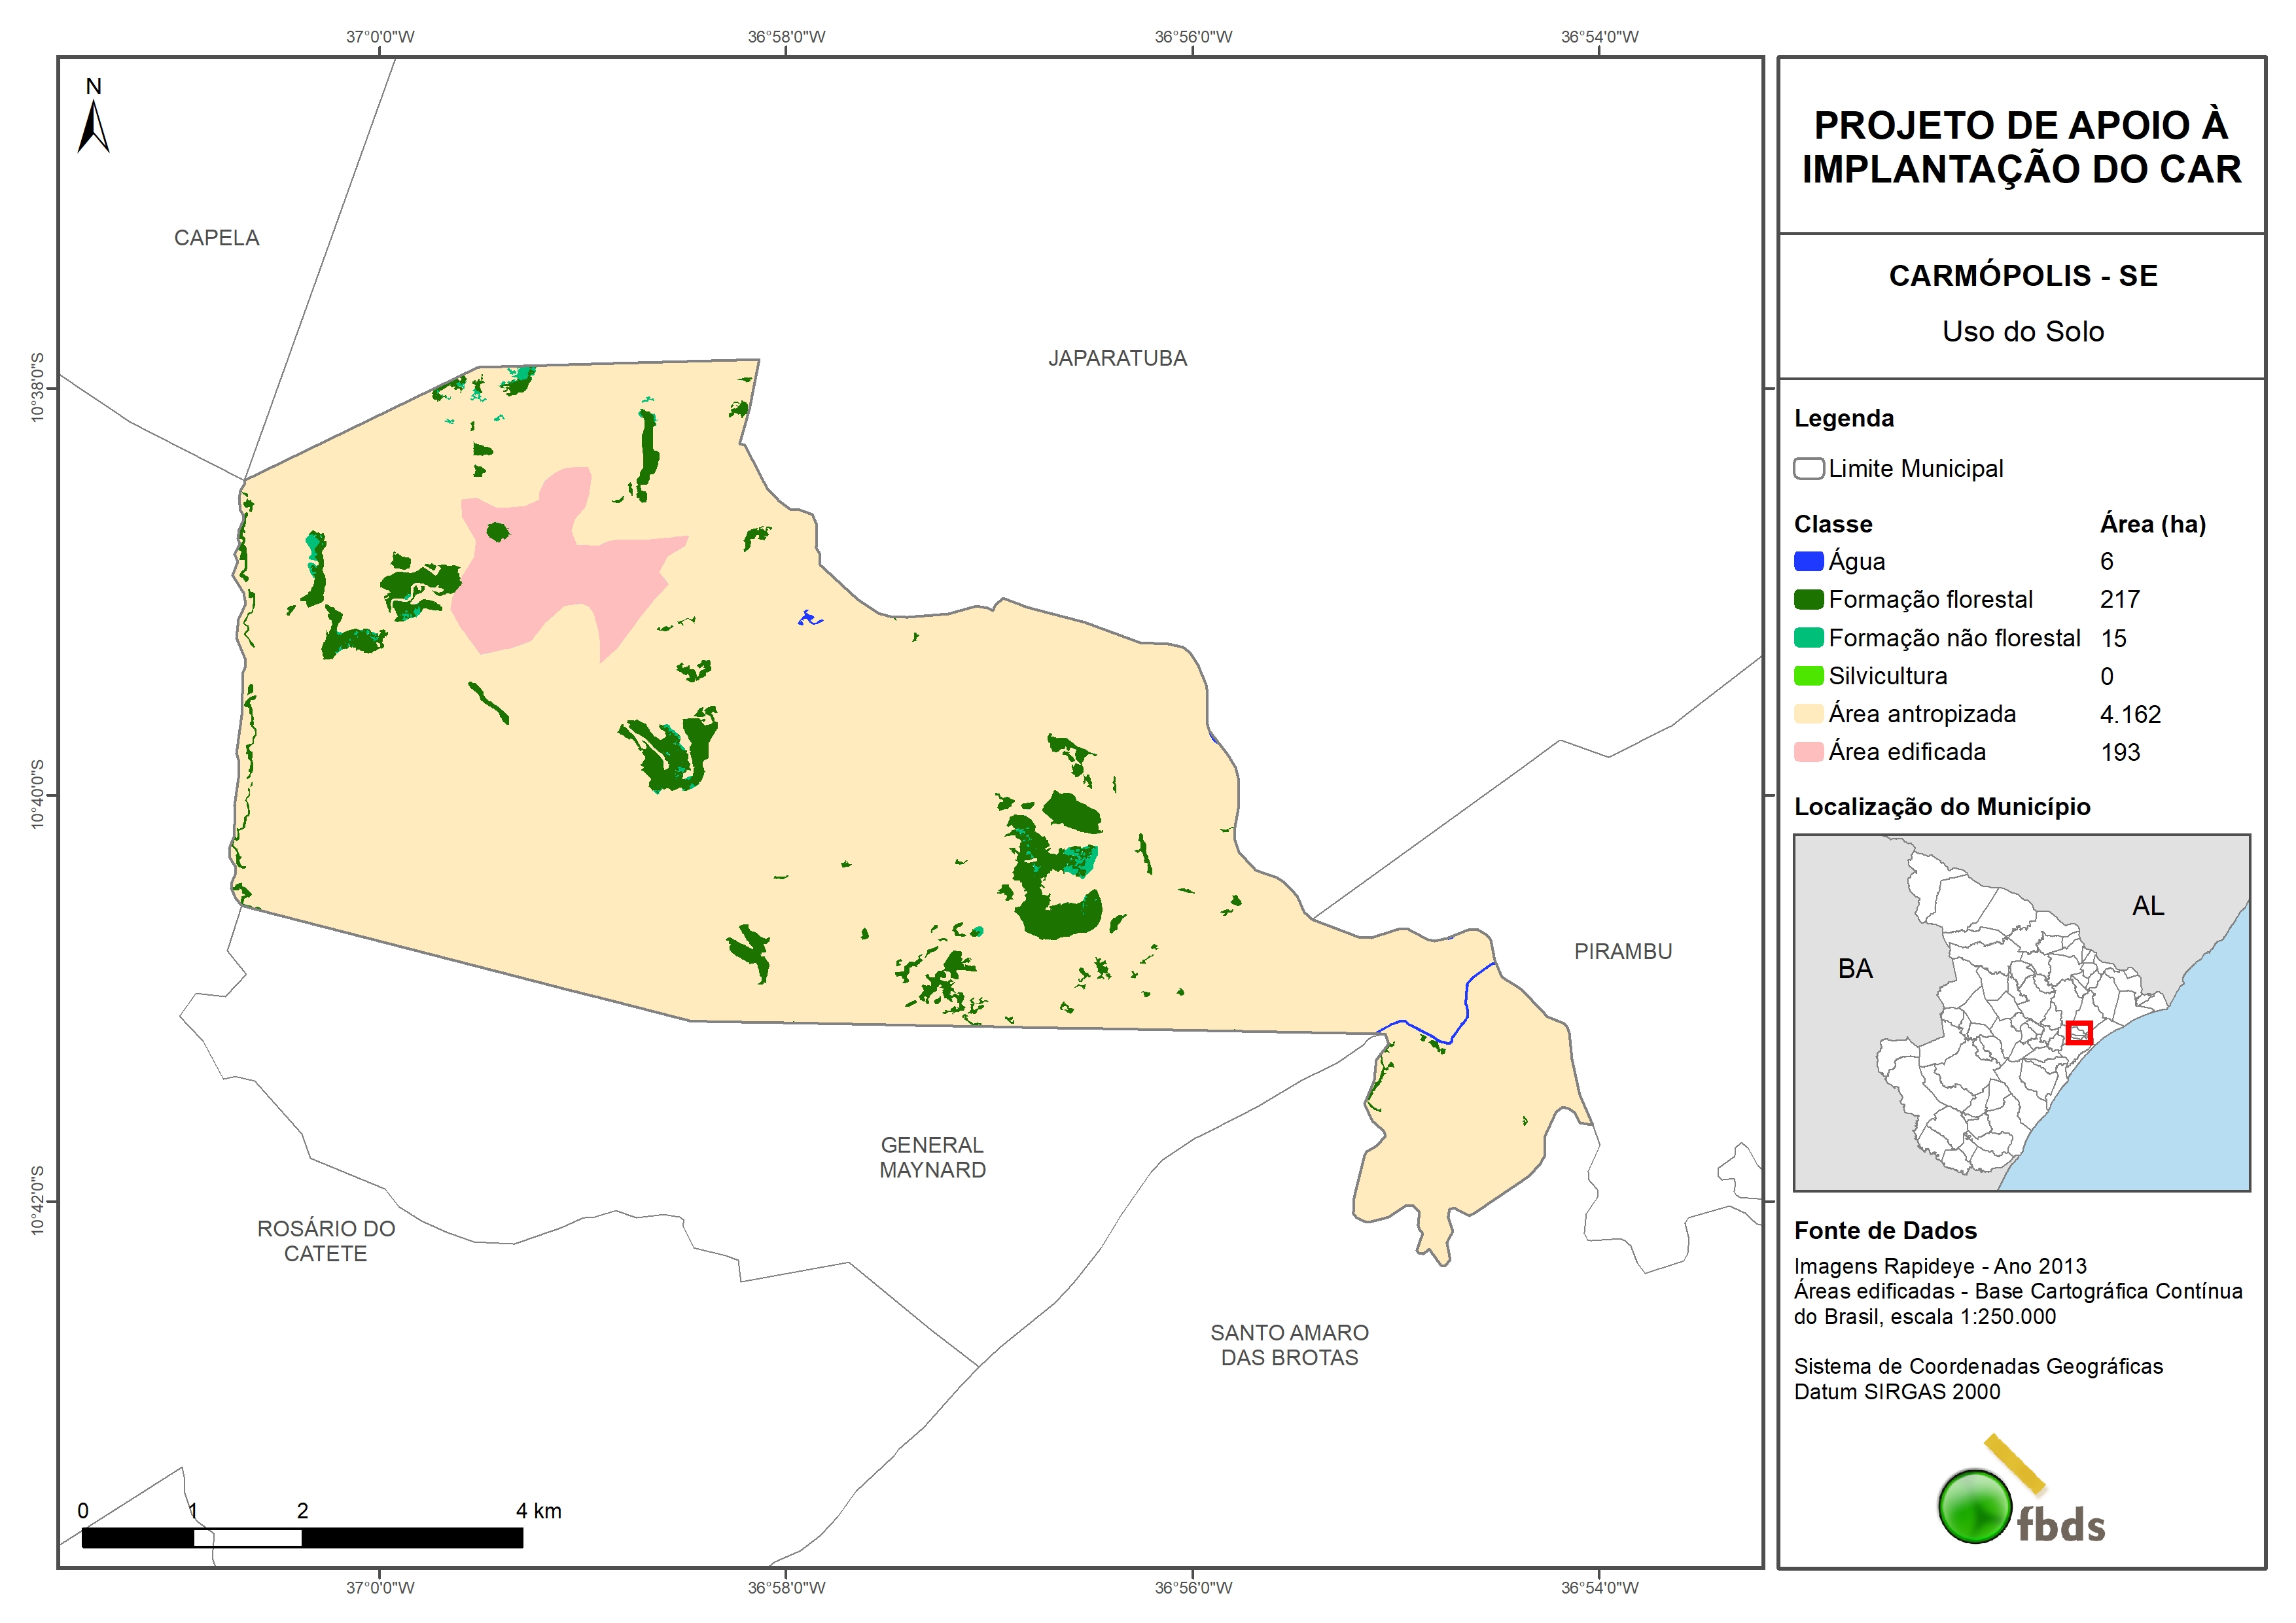The image size is (2296, 1623).
Task: Select the Formação florestal dark green swatch
Action: [1808, 600]
